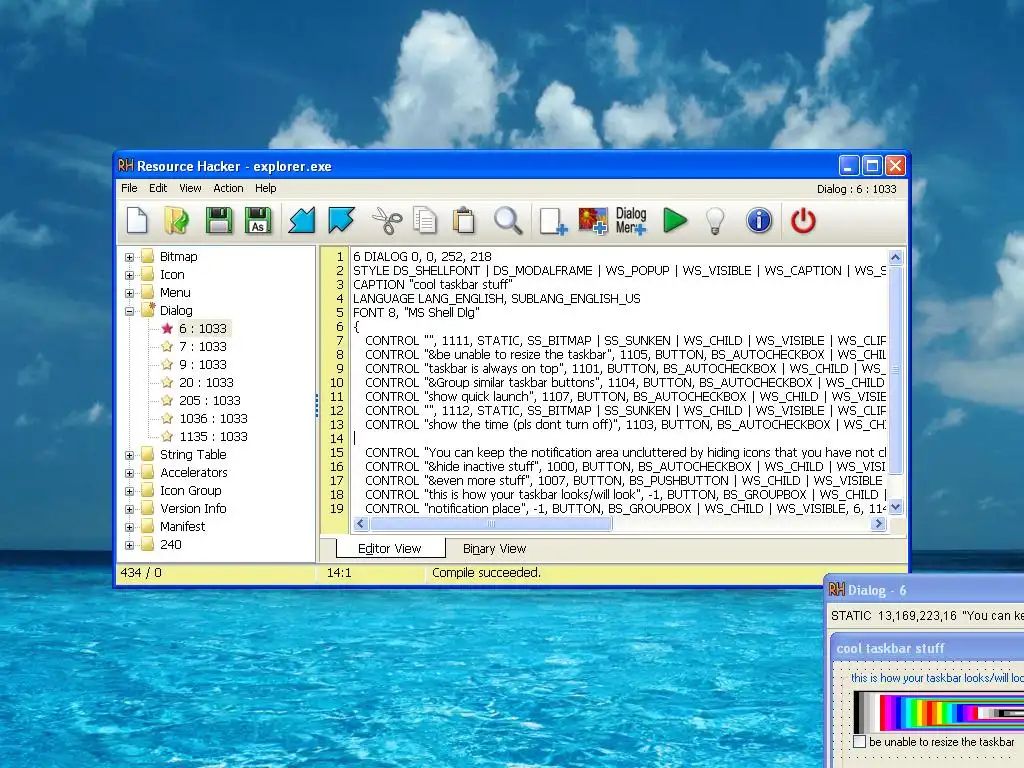Viewport: 1024px width, 768px height.
Task: Click the Copy pages icon
Action: tap(425, 220)
